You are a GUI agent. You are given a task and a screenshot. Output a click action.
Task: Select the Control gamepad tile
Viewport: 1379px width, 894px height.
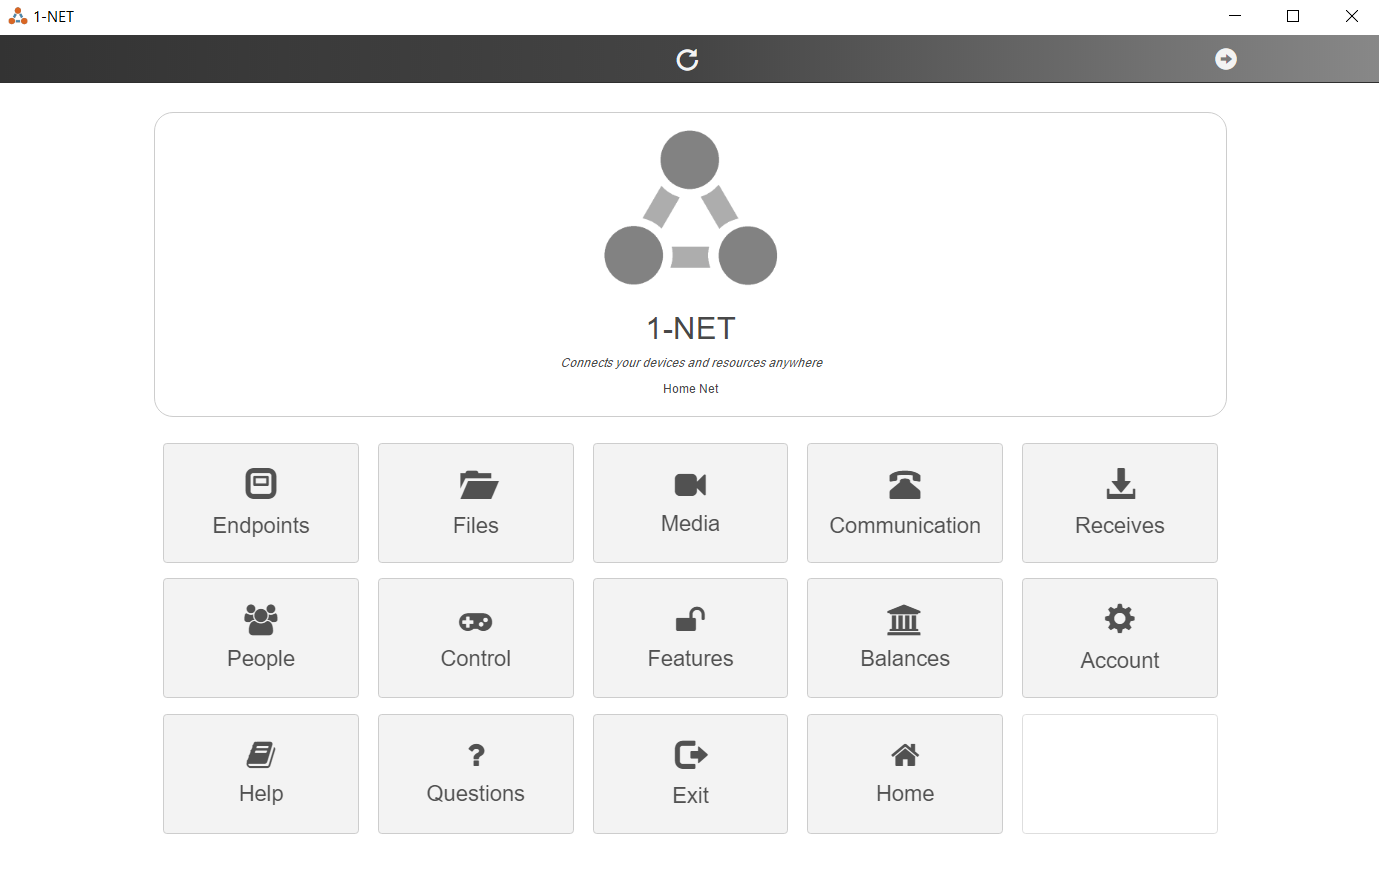[x=476, y=638]
